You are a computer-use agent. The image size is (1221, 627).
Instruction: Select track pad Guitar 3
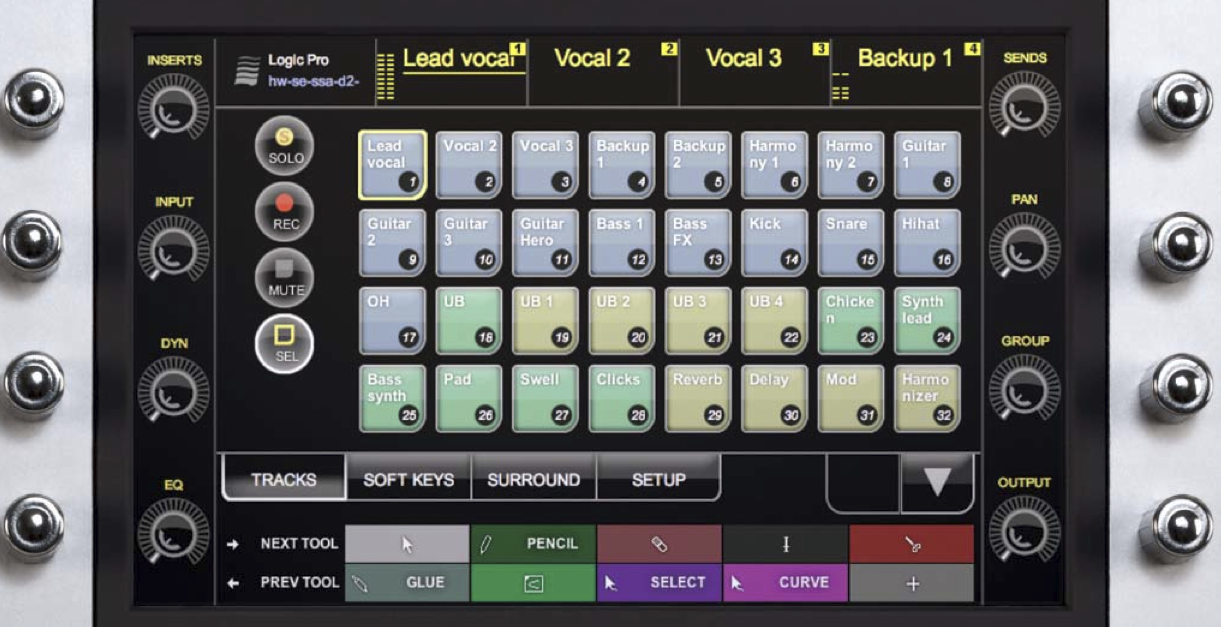pyautogui.click(x=469, y=243)
